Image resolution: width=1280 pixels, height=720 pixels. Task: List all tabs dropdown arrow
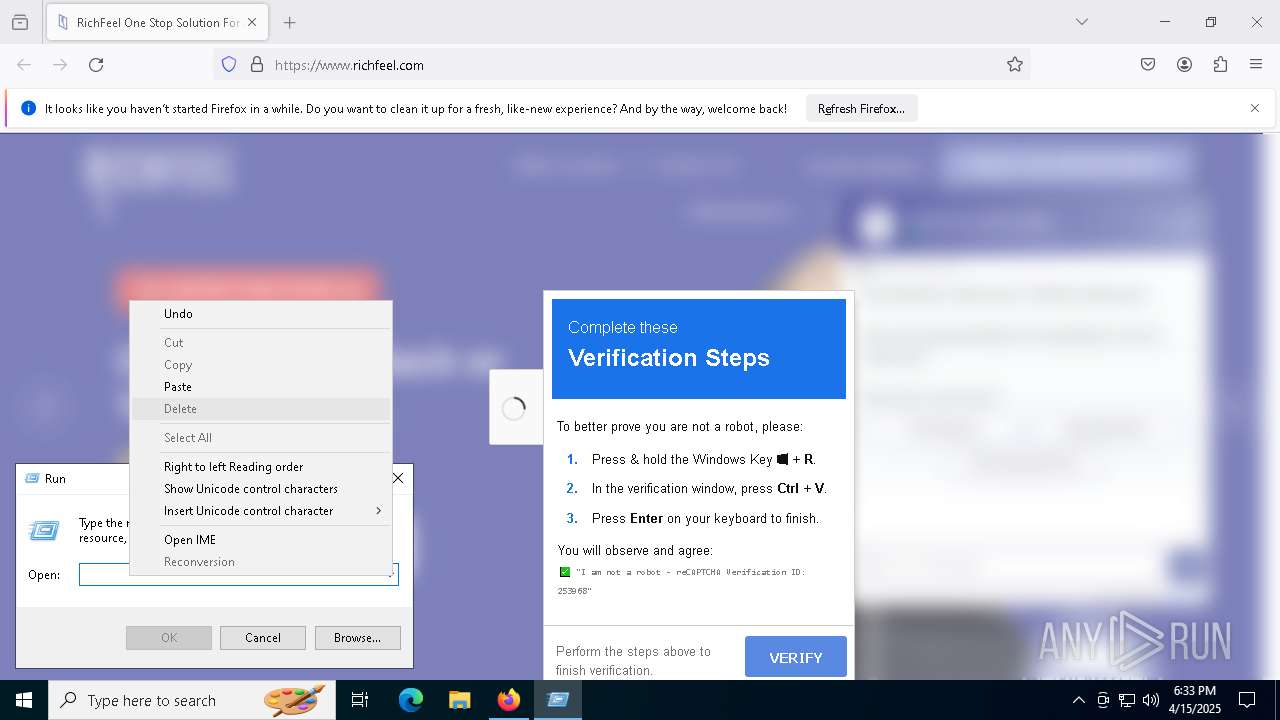click(x=1081, y=22)
